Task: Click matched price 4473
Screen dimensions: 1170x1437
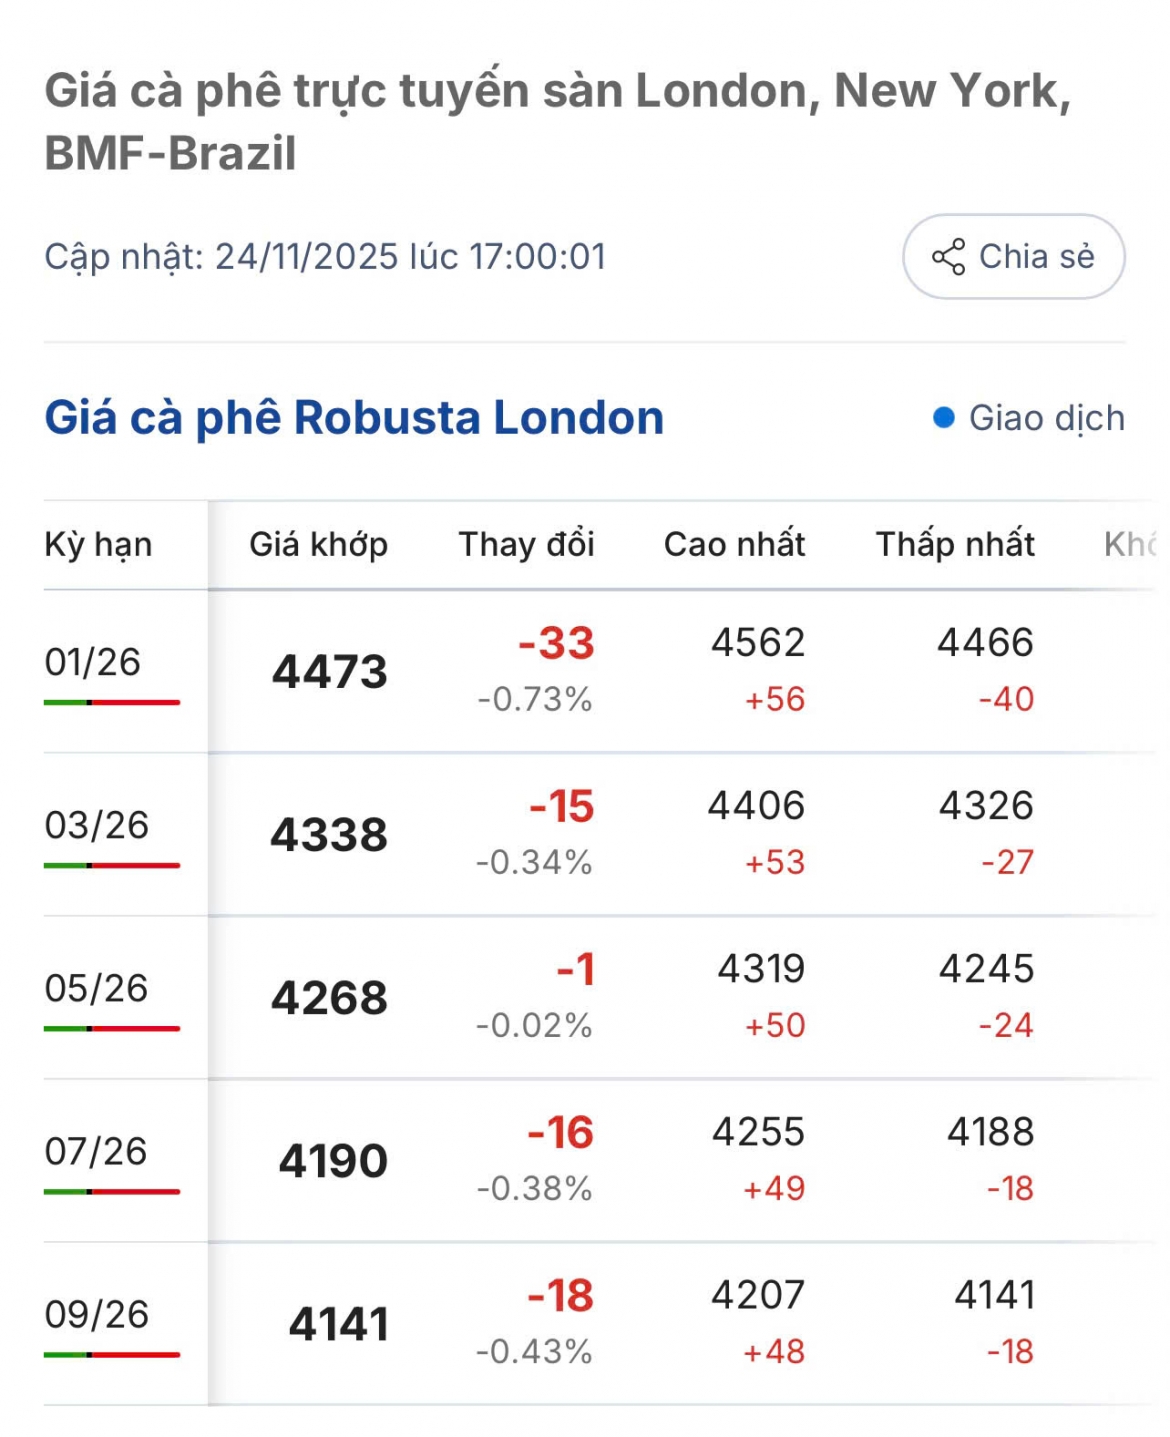Action: [329, 672]
